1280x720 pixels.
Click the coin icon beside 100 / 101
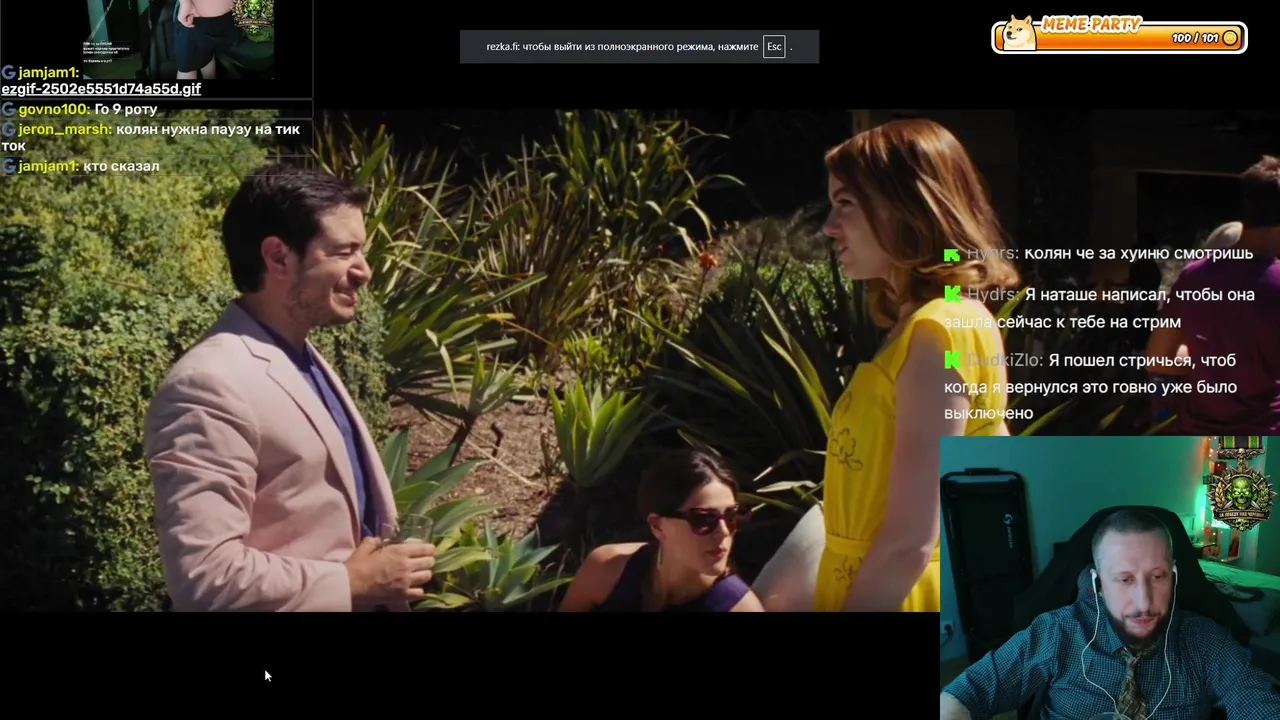click(x=1230, y=38)
